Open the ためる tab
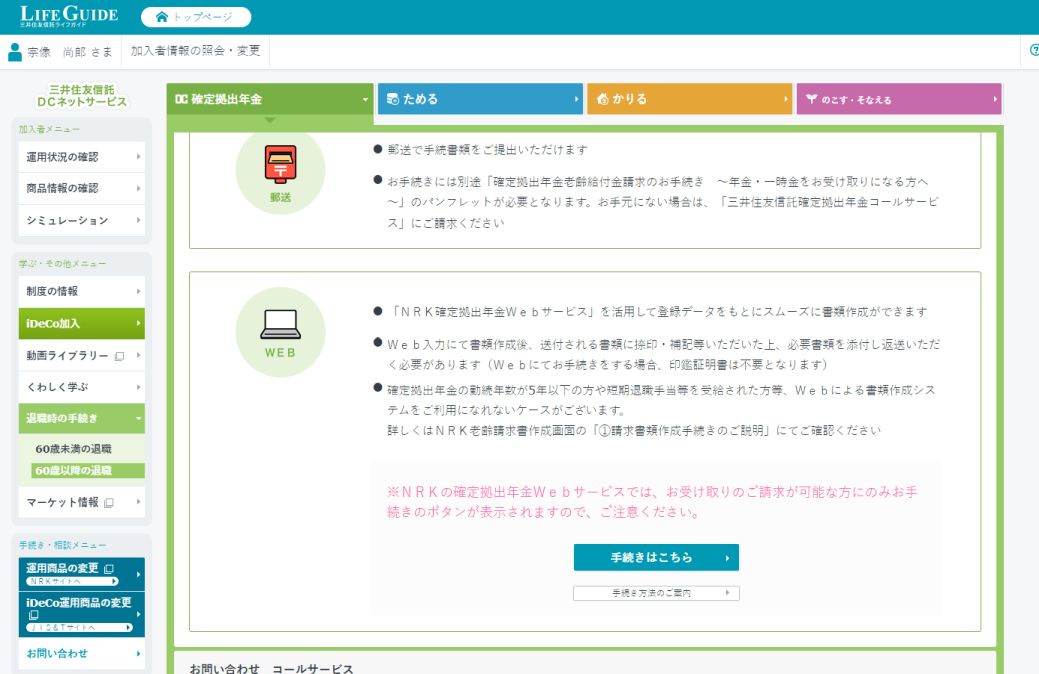Image resolution: width=1039 pixels, height=674 pixels. click(480, 99)
